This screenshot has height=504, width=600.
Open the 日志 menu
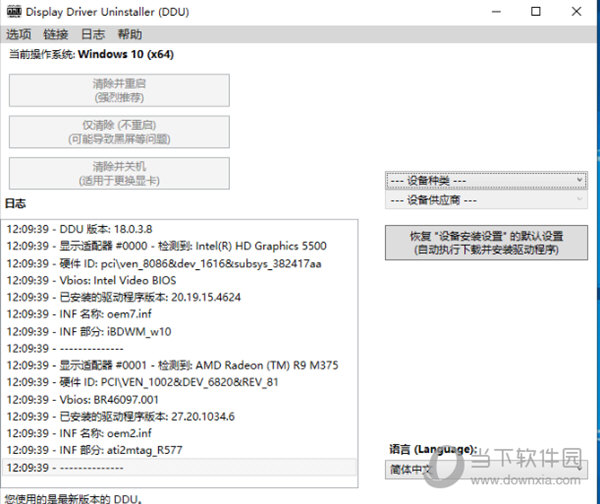click(x=93, y=34)
